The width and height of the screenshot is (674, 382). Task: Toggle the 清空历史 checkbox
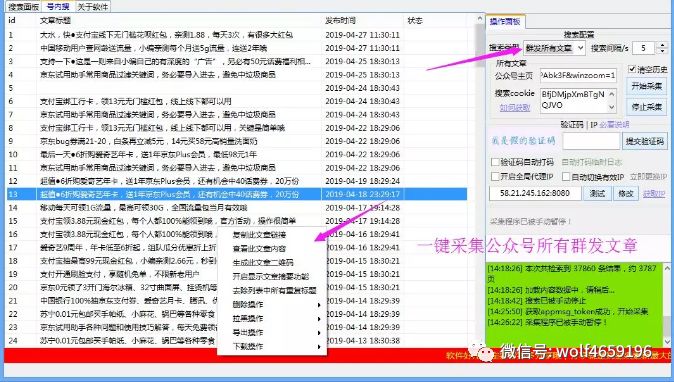coord(632,69)
